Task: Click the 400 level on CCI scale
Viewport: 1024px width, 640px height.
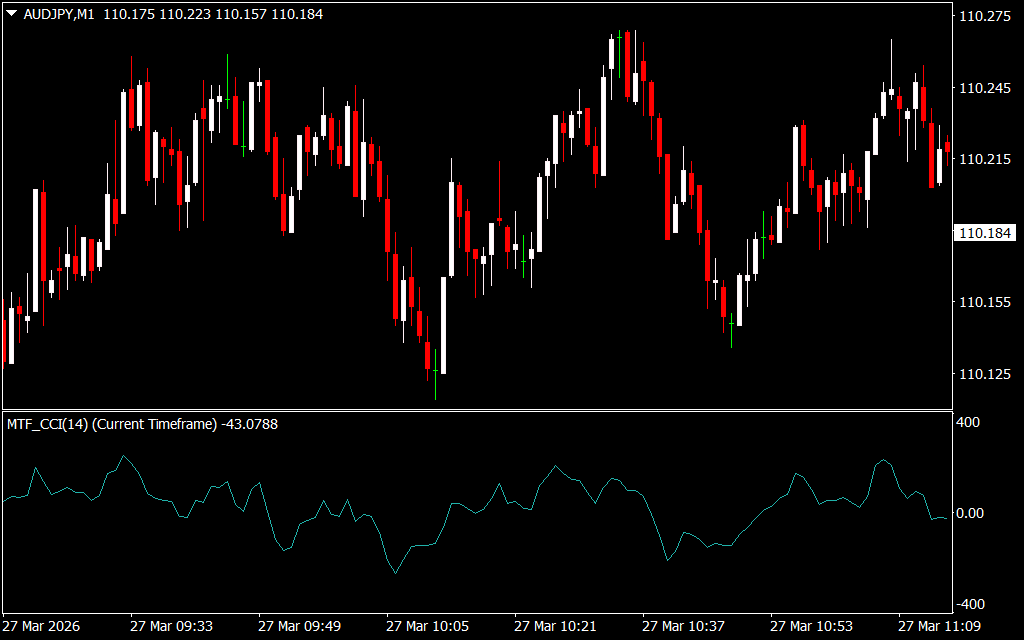Action: (970, 423)
